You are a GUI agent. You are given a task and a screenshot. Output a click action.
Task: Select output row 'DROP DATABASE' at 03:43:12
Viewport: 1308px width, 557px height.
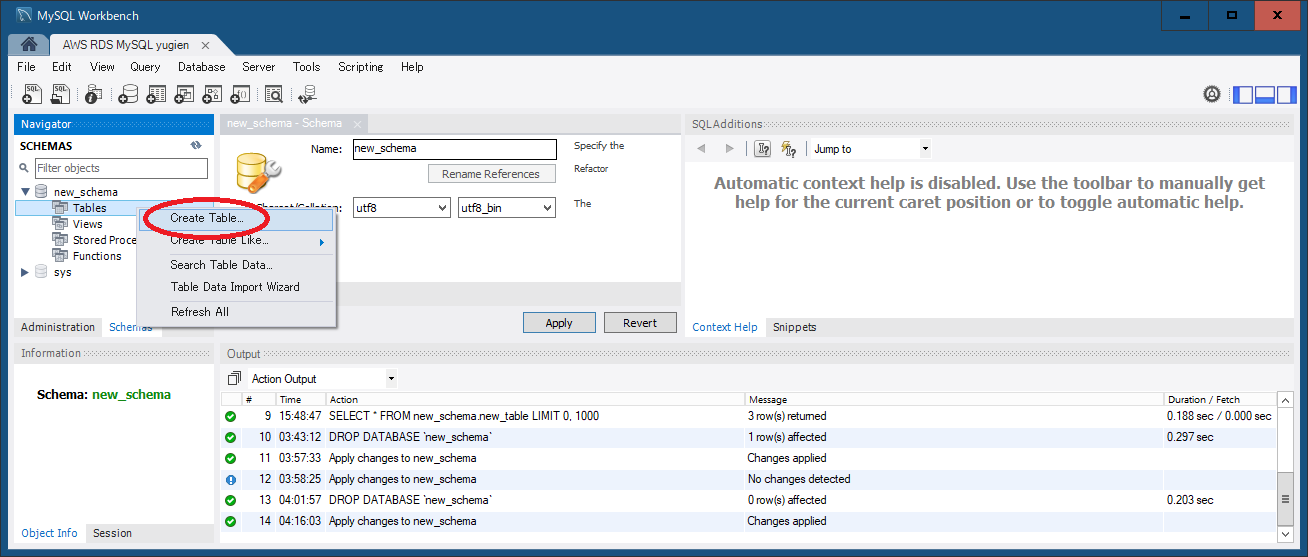(x=748, y=437)
